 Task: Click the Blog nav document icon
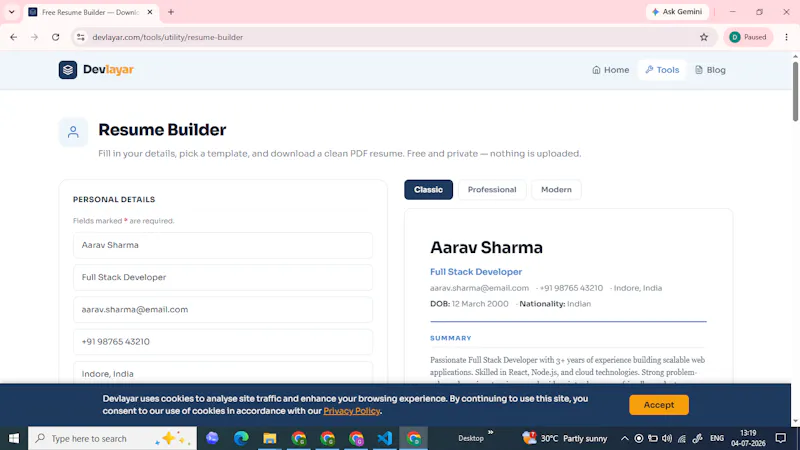(698, 70)
